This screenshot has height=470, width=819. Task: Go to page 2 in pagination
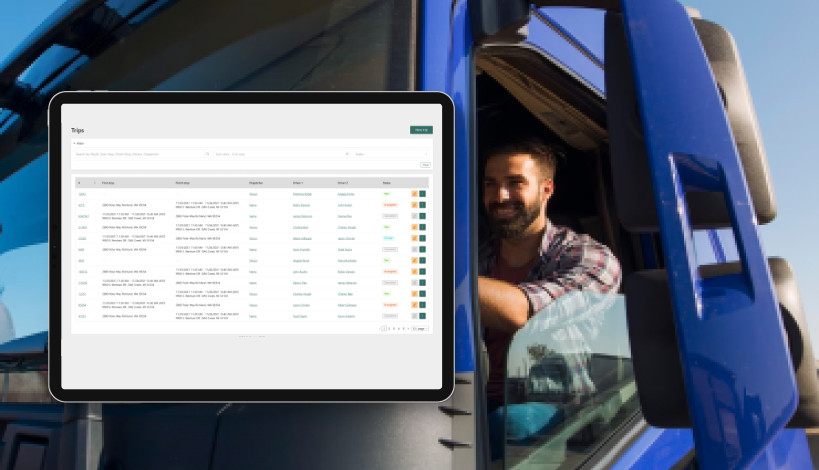click(x=389, y=328)
